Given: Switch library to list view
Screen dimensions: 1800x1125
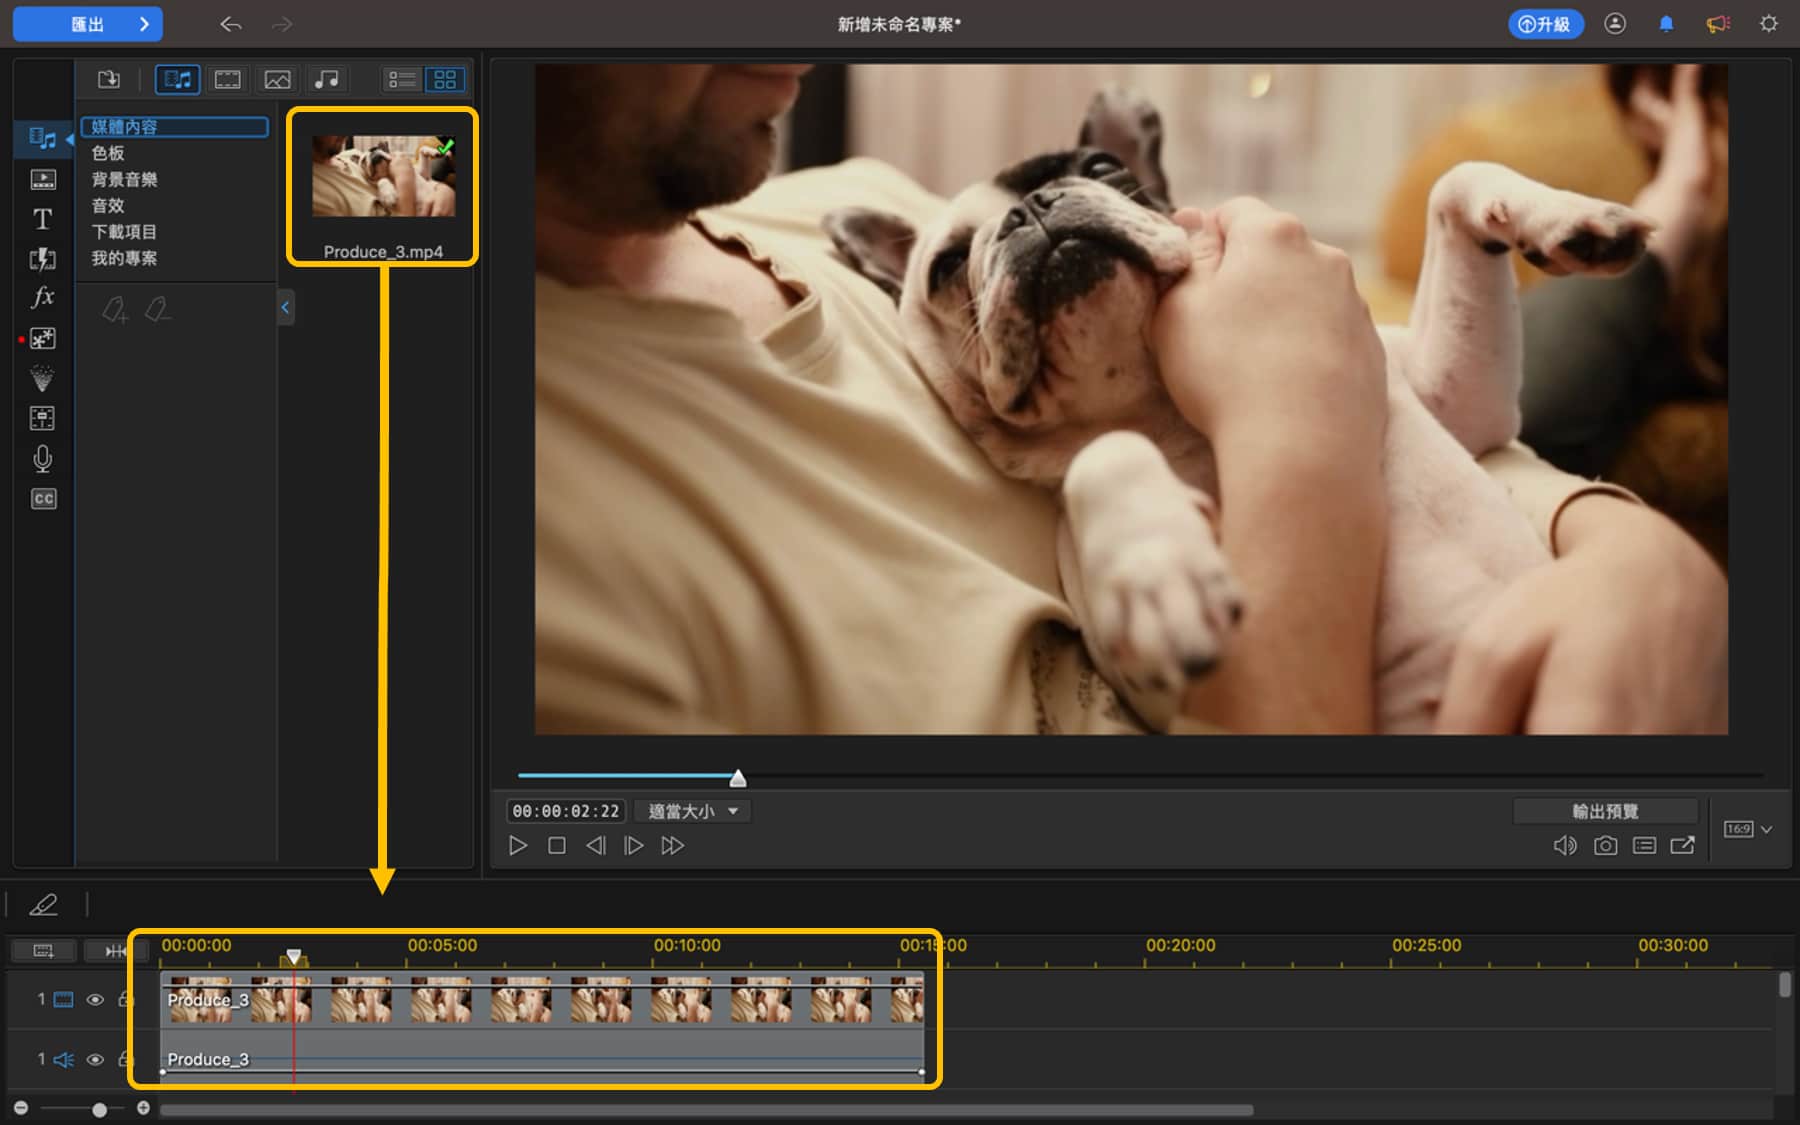Looking at the screenshot, I should tap(402, 79).
